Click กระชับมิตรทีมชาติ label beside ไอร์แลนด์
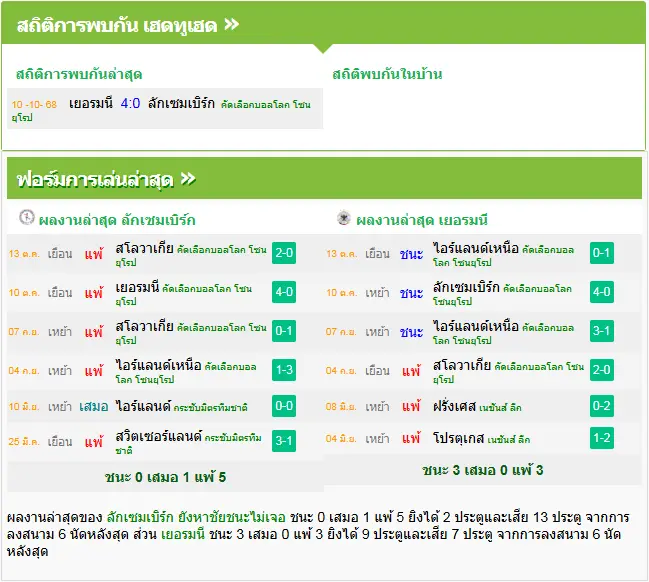Viewport: 649px width, 582px height. pyautogui.click(x=210, y=408)
